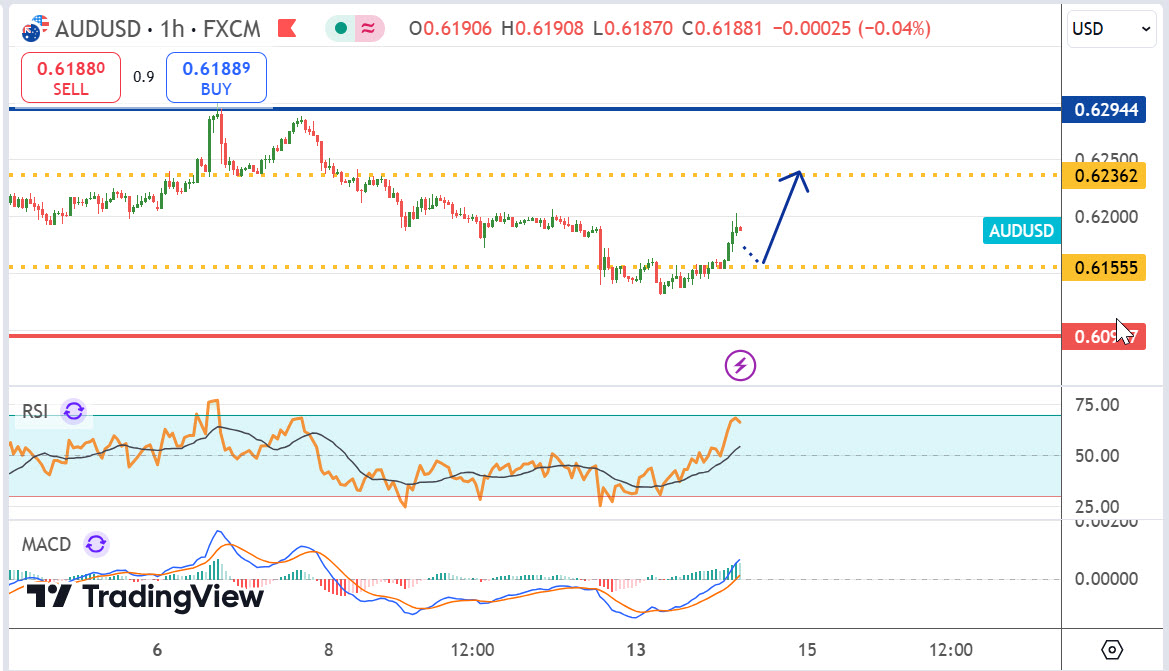Click the refresh icon next to MACD

coord(96,544)
